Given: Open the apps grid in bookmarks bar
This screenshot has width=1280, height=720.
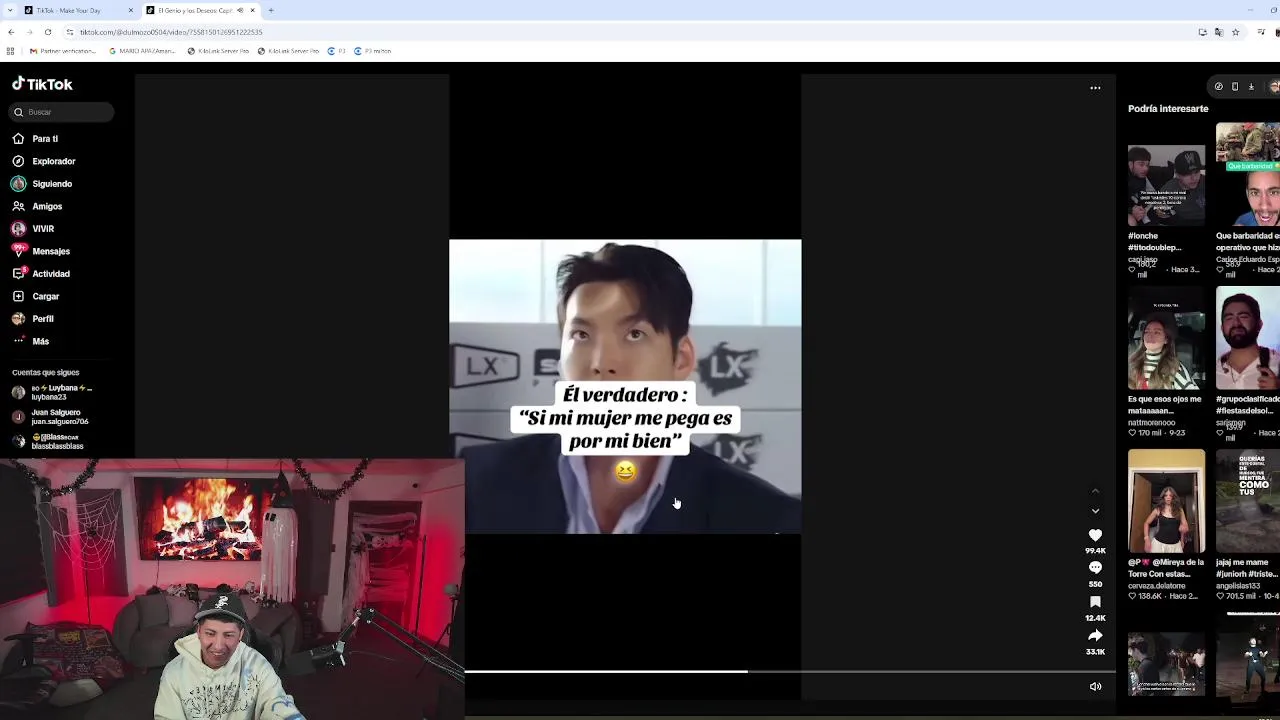Looking at the screenshot, I should tap(11, 51).
